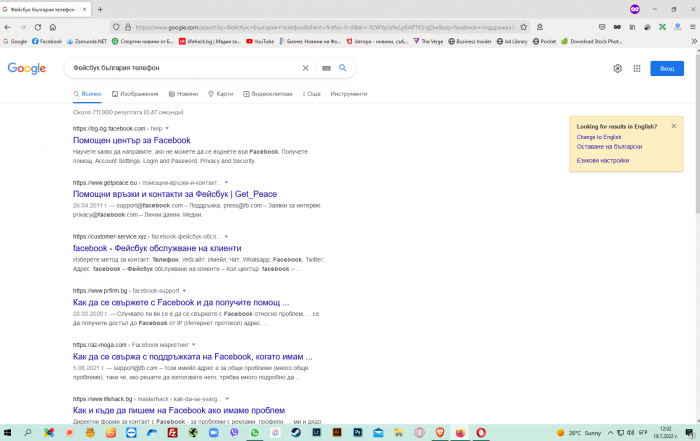The image size is (700, 441).
Task: Open WhatsApp from the taskbar
Action: tap(254, 433)
